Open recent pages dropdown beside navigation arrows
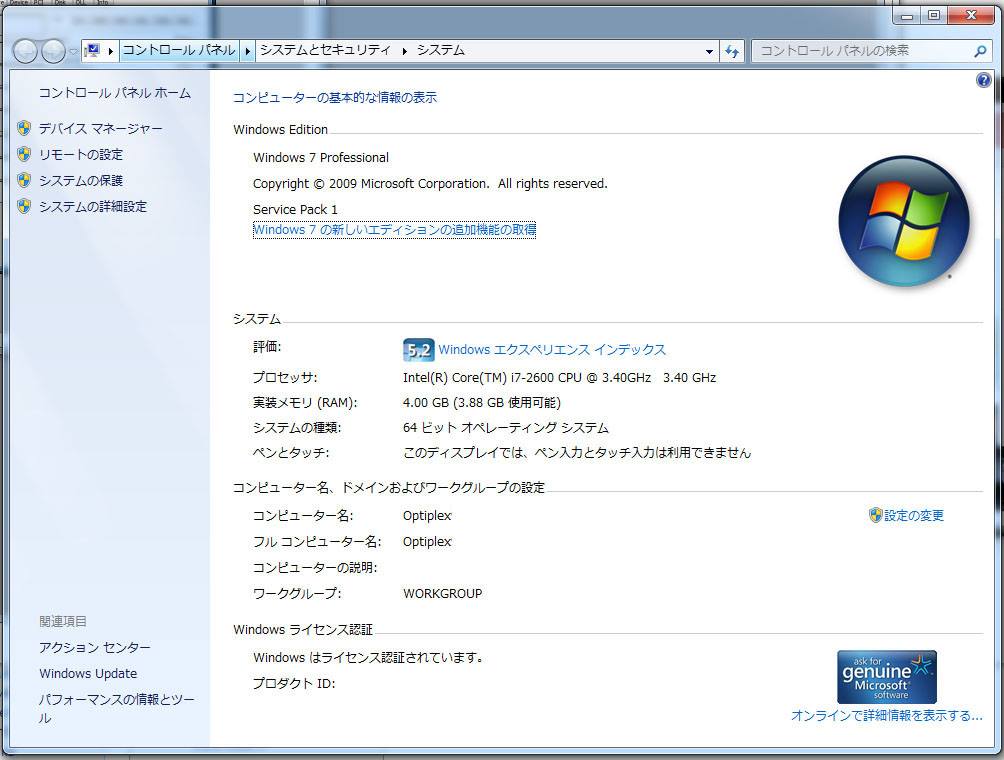Image resolution: width=1004 pixels, height=760 pixels. 73,51
